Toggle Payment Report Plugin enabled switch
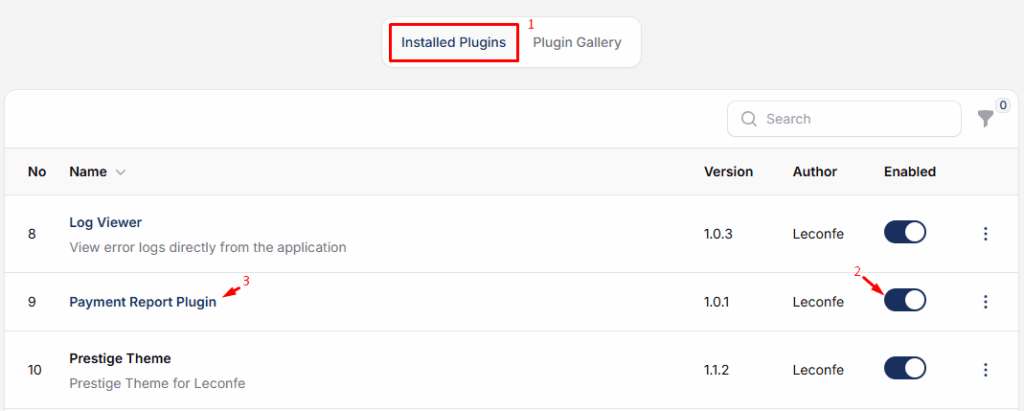Image resolution: width=1024 pixels, height=411 pixels. 905,300
